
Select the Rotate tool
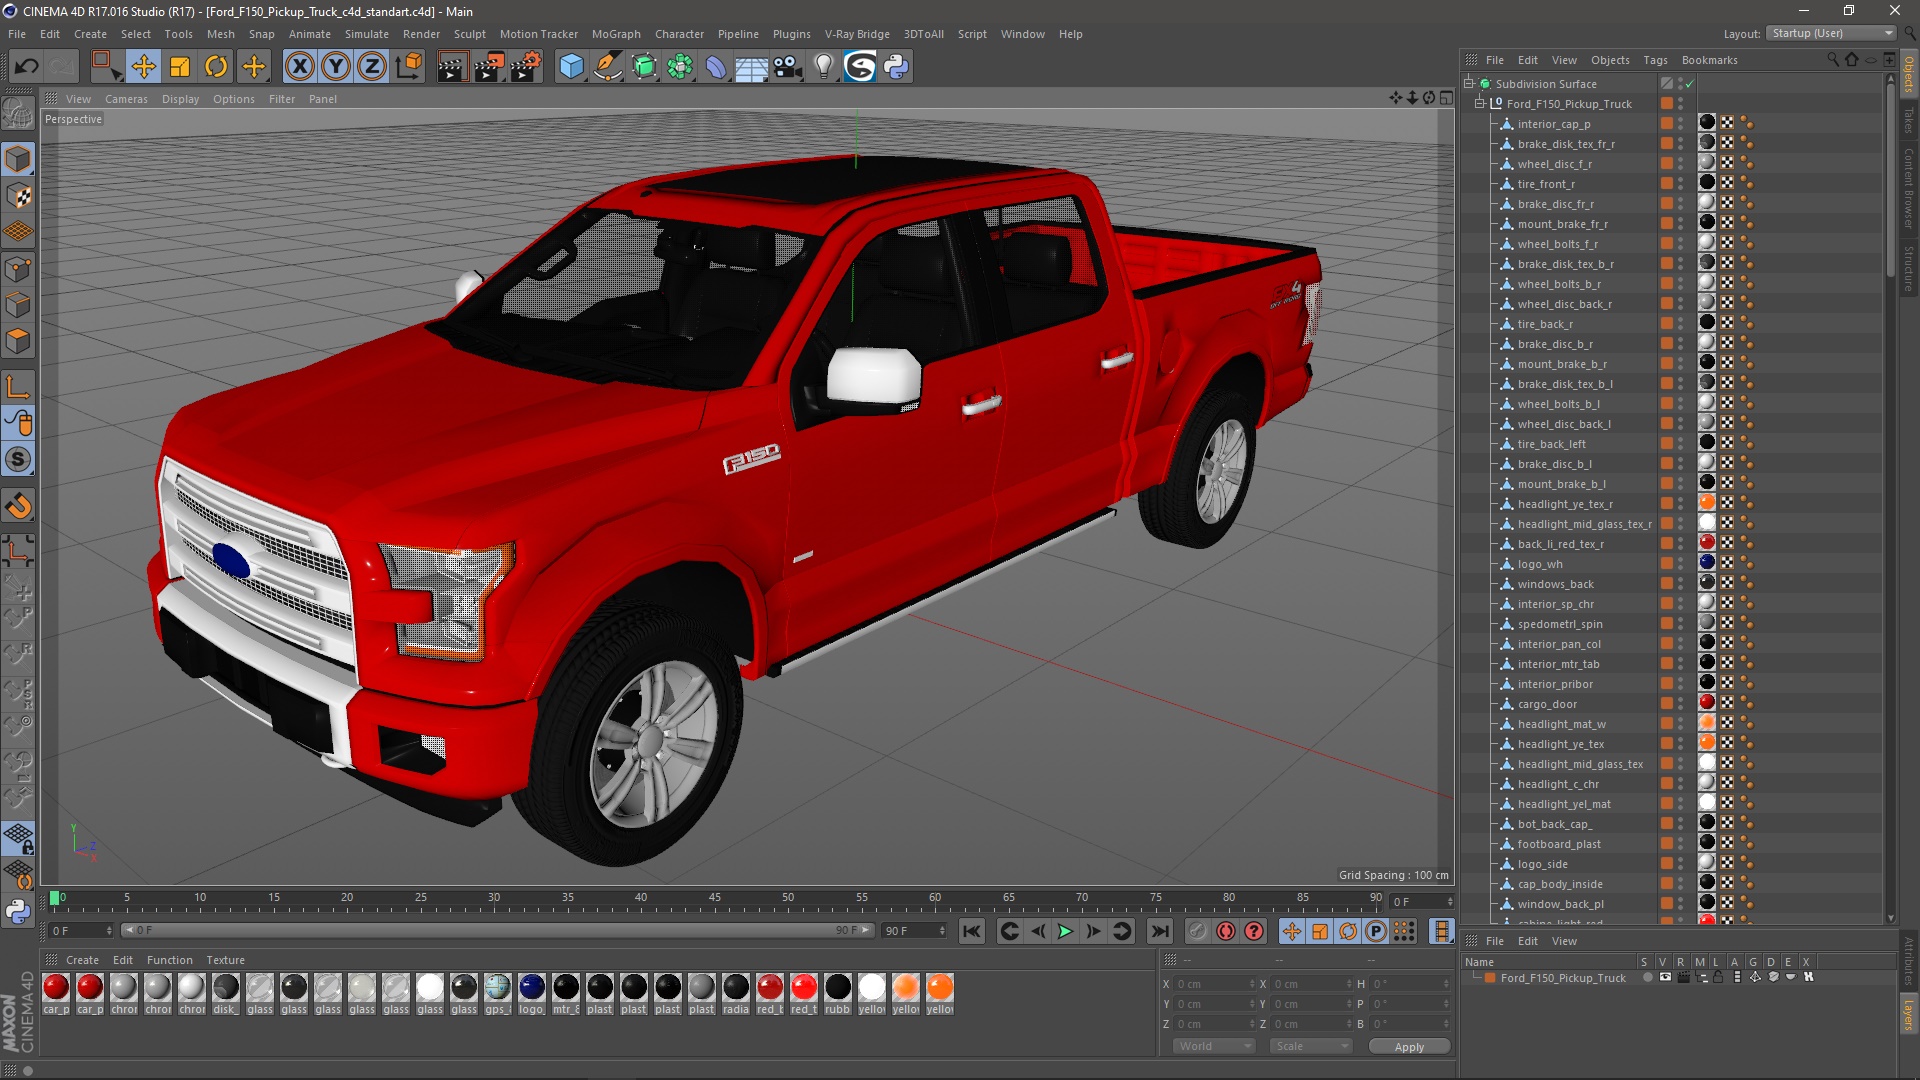[216, 67]
